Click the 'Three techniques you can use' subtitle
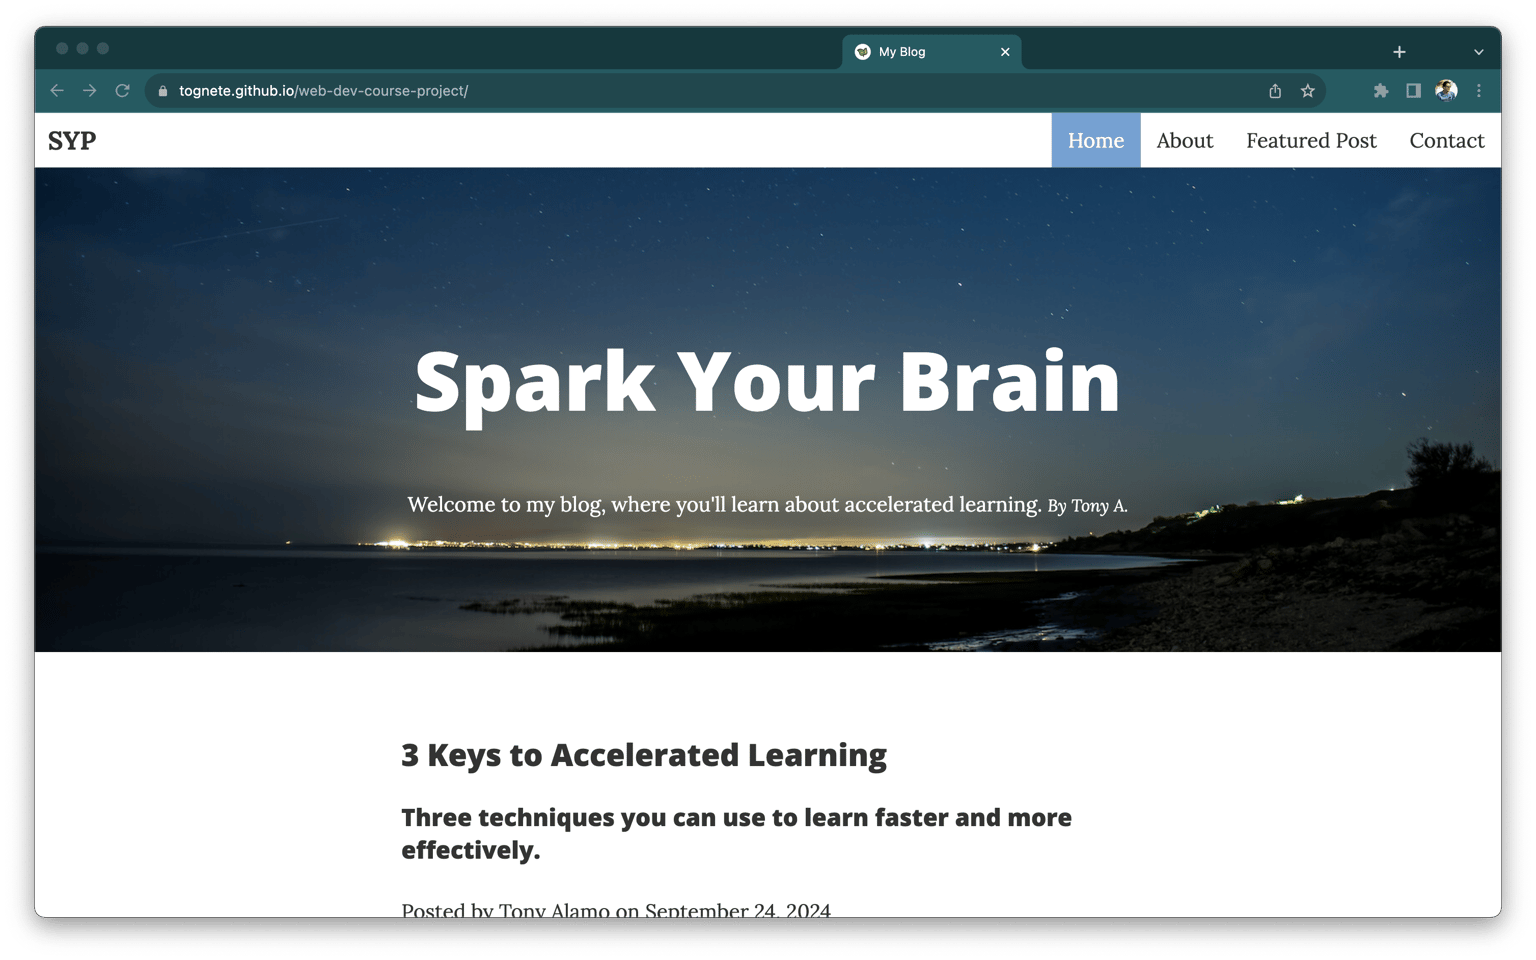 click(736, 833)
